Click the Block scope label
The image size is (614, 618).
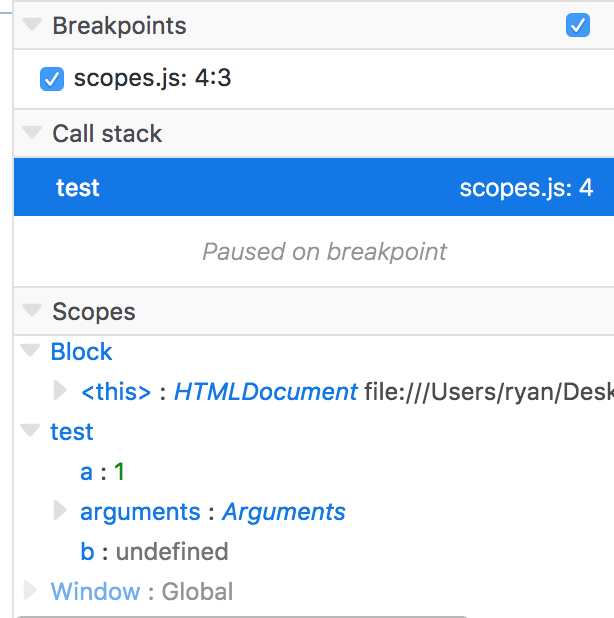click(81, 352)
